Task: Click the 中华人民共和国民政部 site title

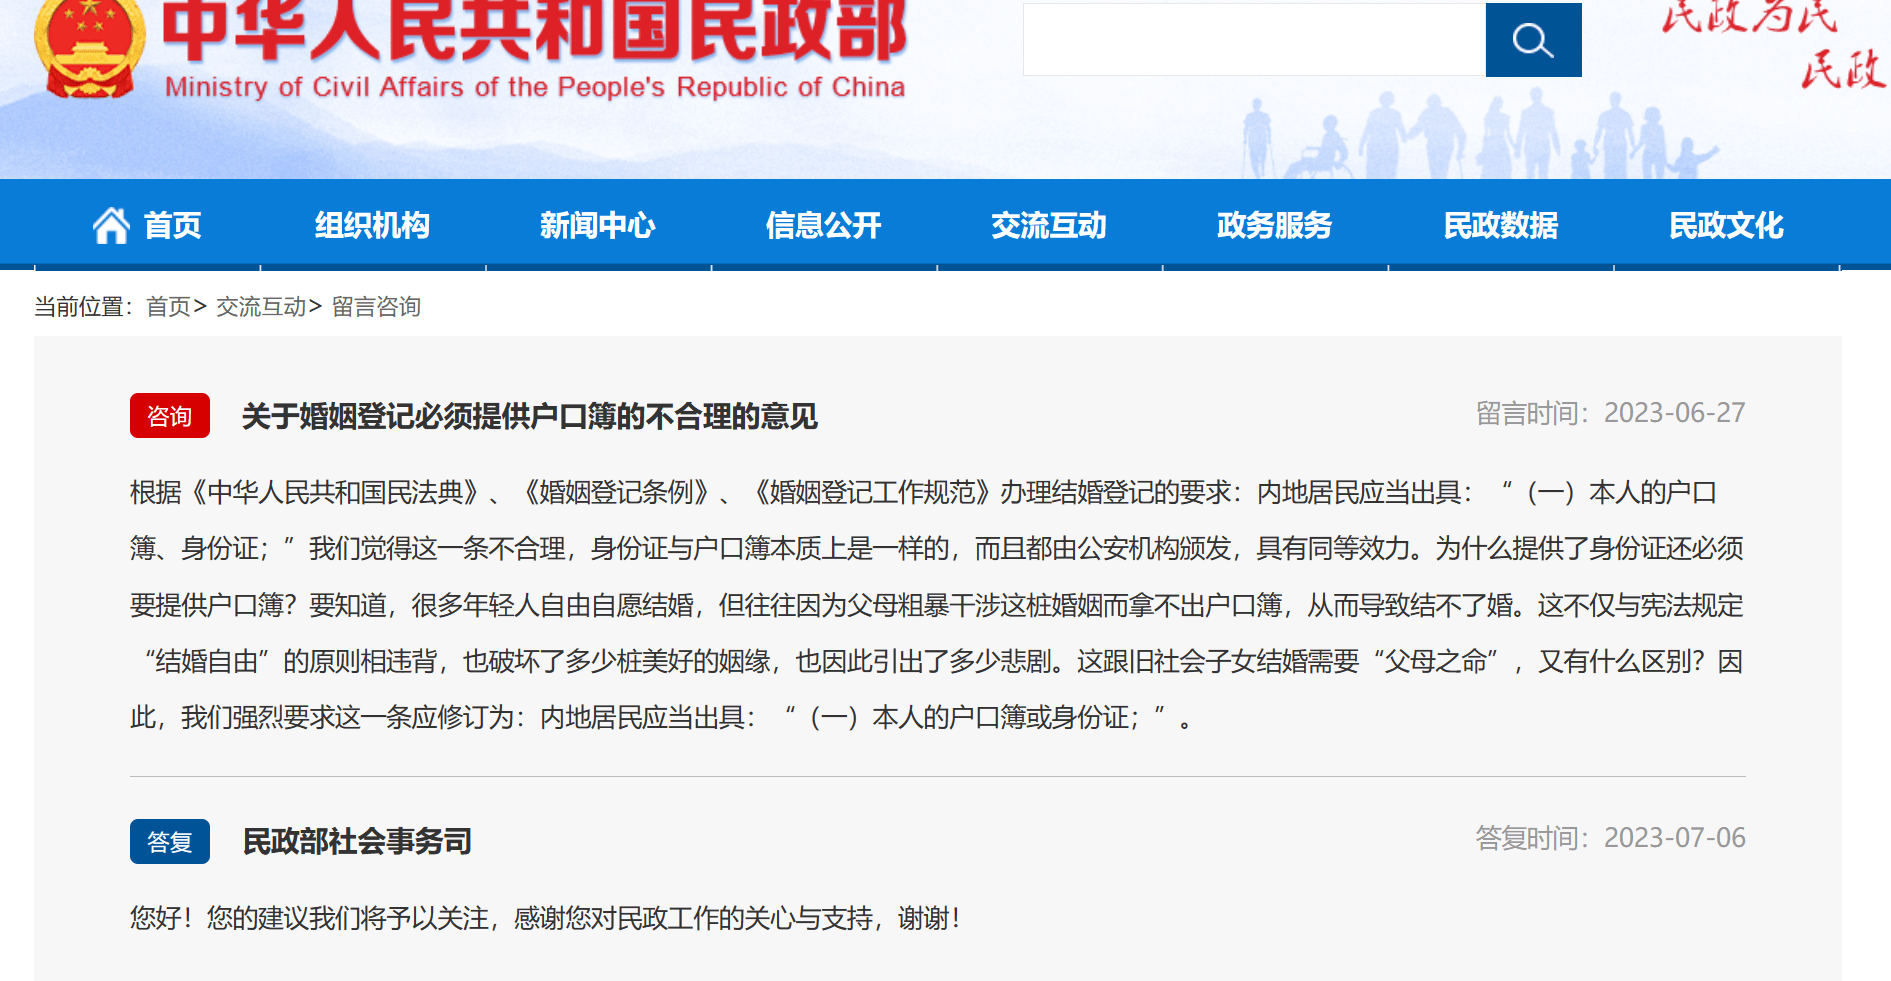Action: click(535, 30)
